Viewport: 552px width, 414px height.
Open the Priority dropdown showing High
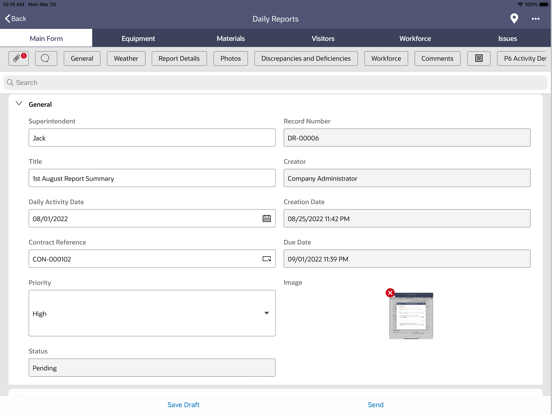[x=152, y=313]
